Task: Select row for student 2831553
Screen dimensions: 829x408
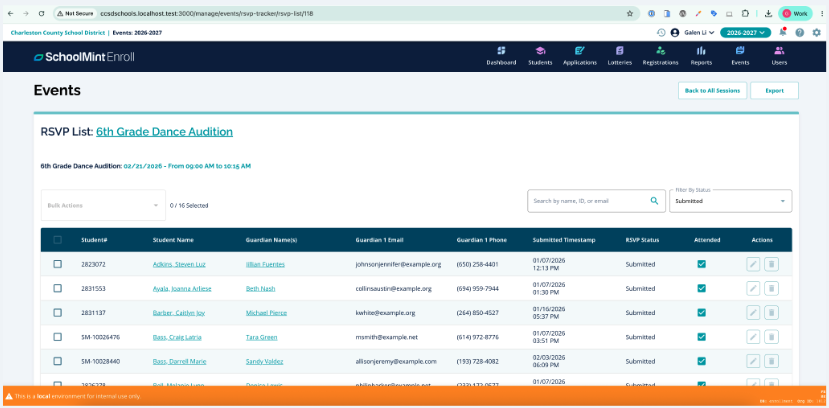Action: 58,289
